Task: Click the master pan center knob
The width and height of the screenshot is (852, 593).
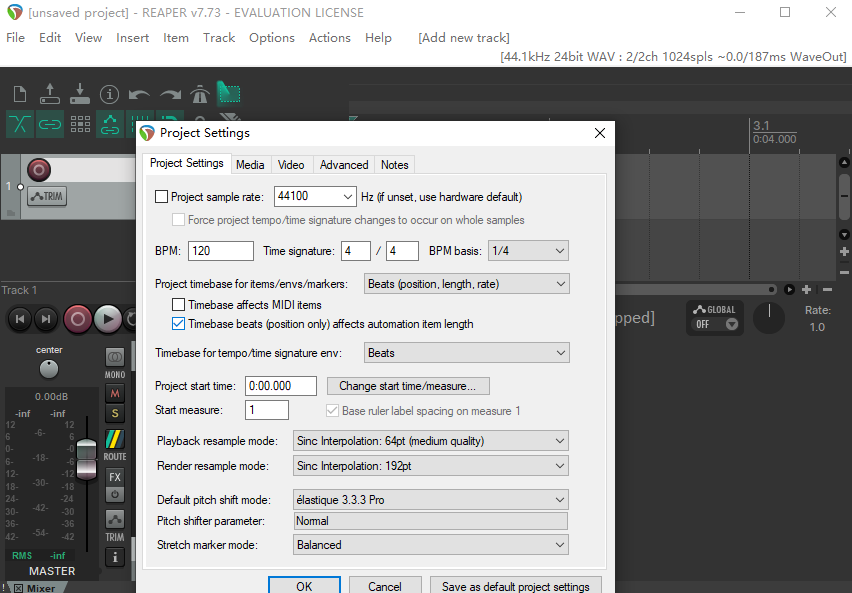Action: point(49,369)
